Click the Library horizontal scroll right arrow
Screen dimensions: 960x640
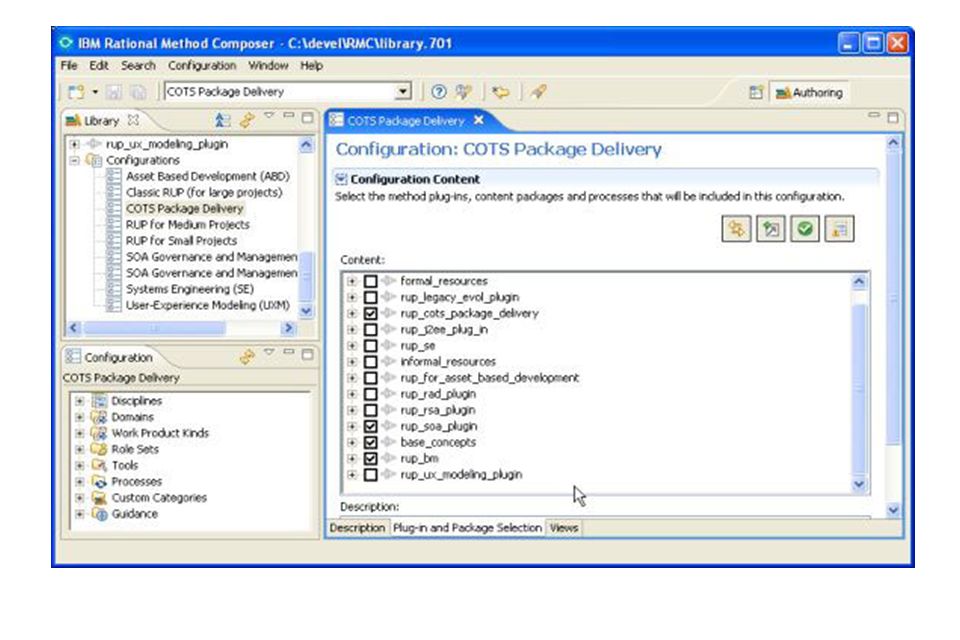point(288,328)
